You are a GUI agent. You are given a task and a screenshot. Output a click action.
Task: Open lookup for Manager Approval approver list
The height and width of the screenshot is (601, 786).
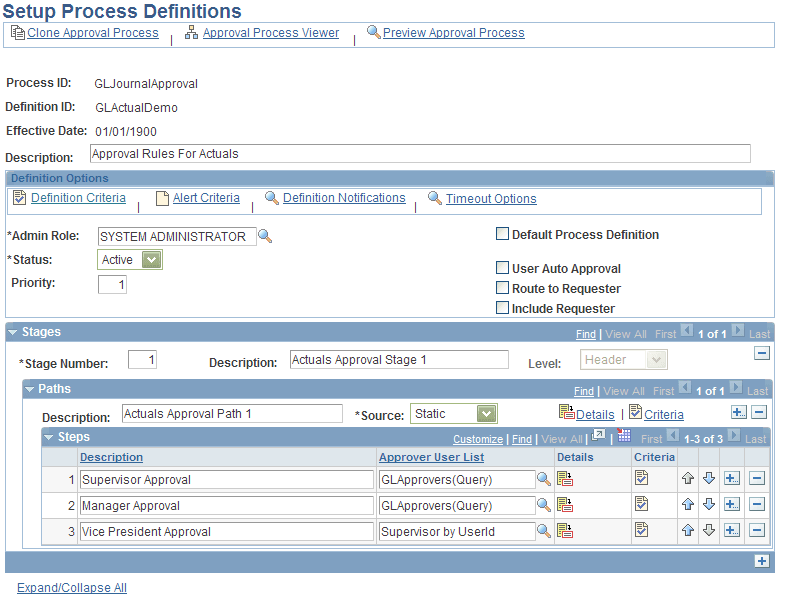click(544, 505)
